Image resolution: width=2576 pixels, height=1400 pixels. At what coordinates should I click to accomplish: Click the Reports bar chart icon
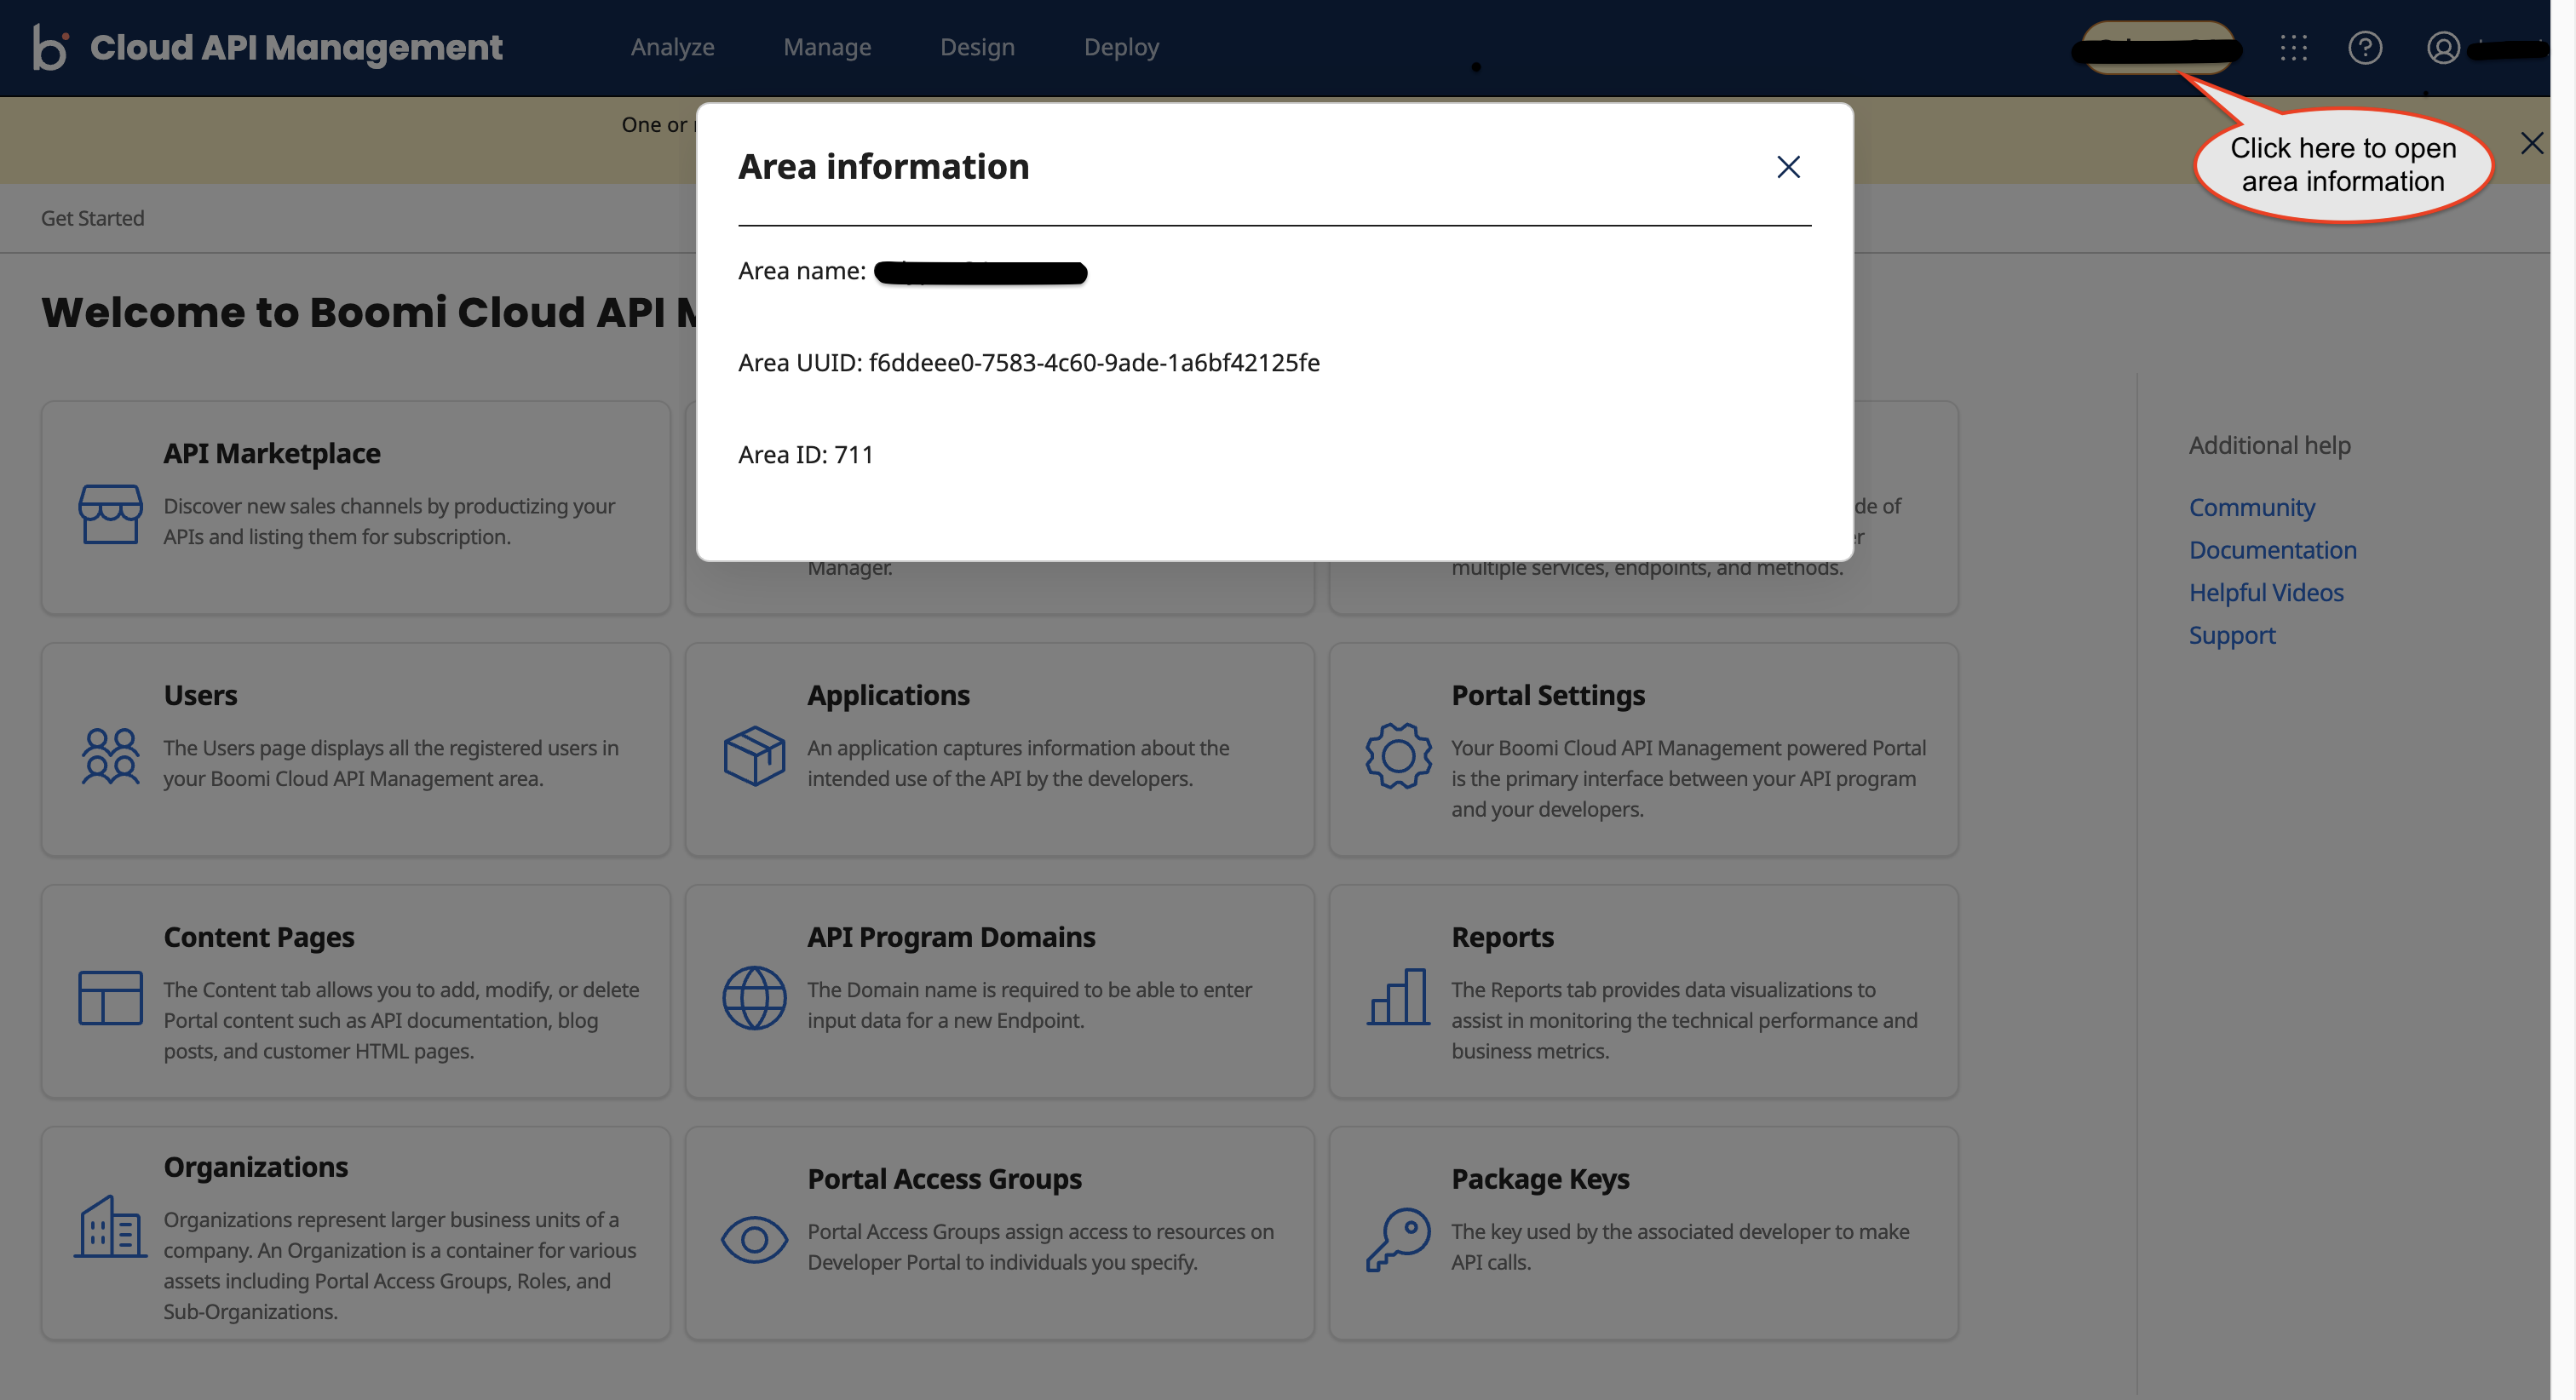pos(1398,997)
